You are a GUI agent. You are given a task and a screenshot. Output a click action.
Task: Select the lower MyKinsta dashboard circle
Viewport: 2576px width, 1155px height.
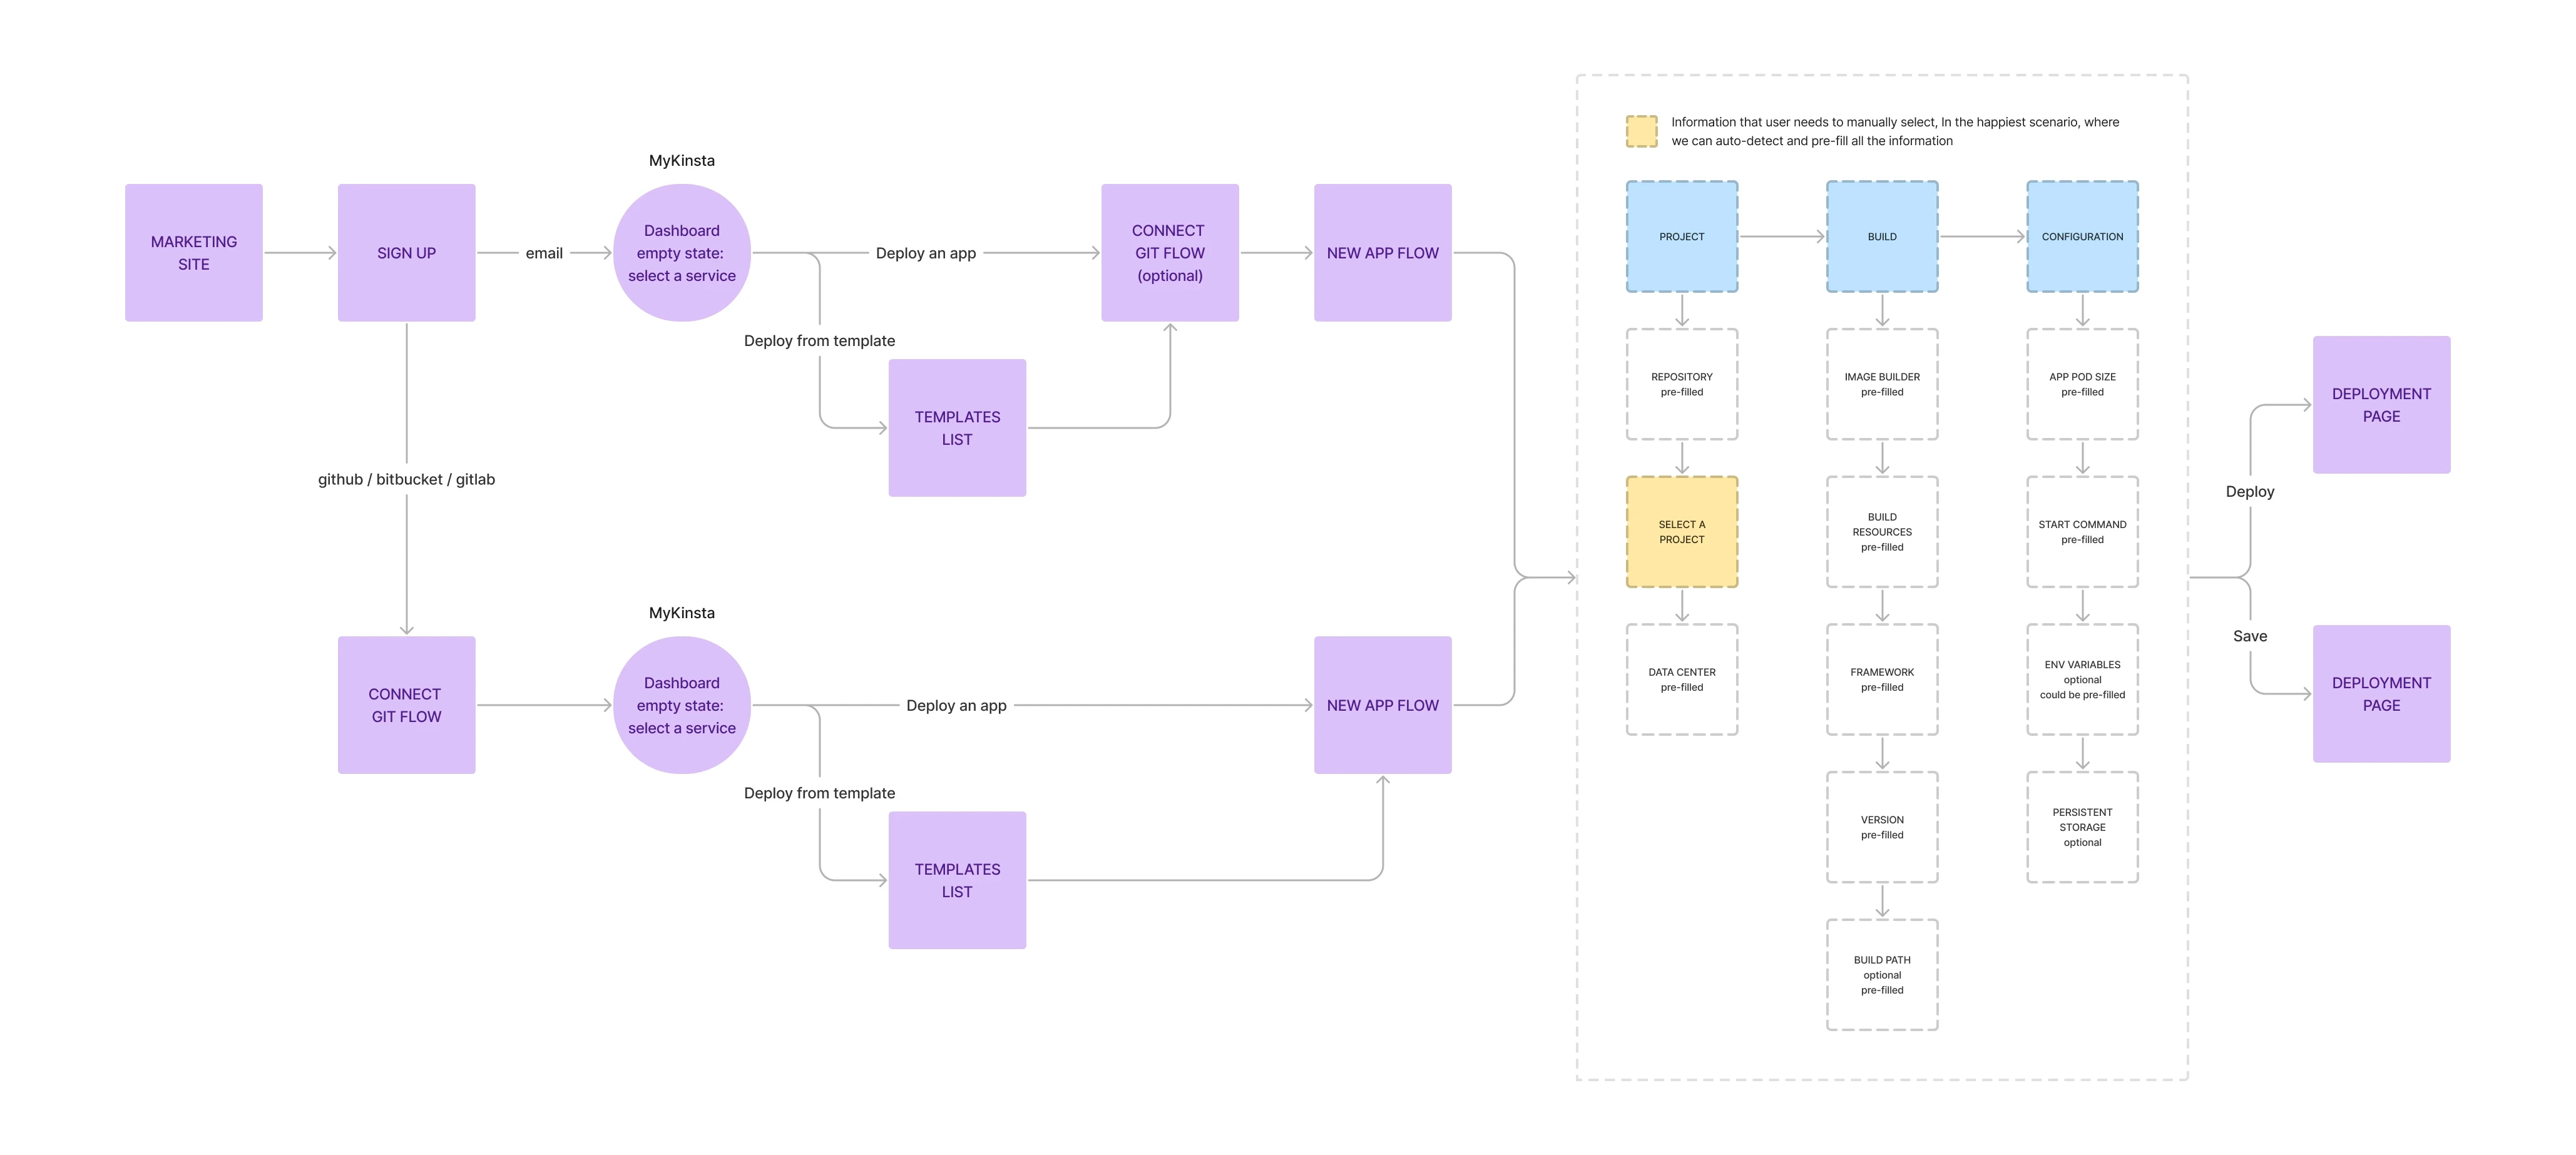pyautogui.click(x=682, y=705)
